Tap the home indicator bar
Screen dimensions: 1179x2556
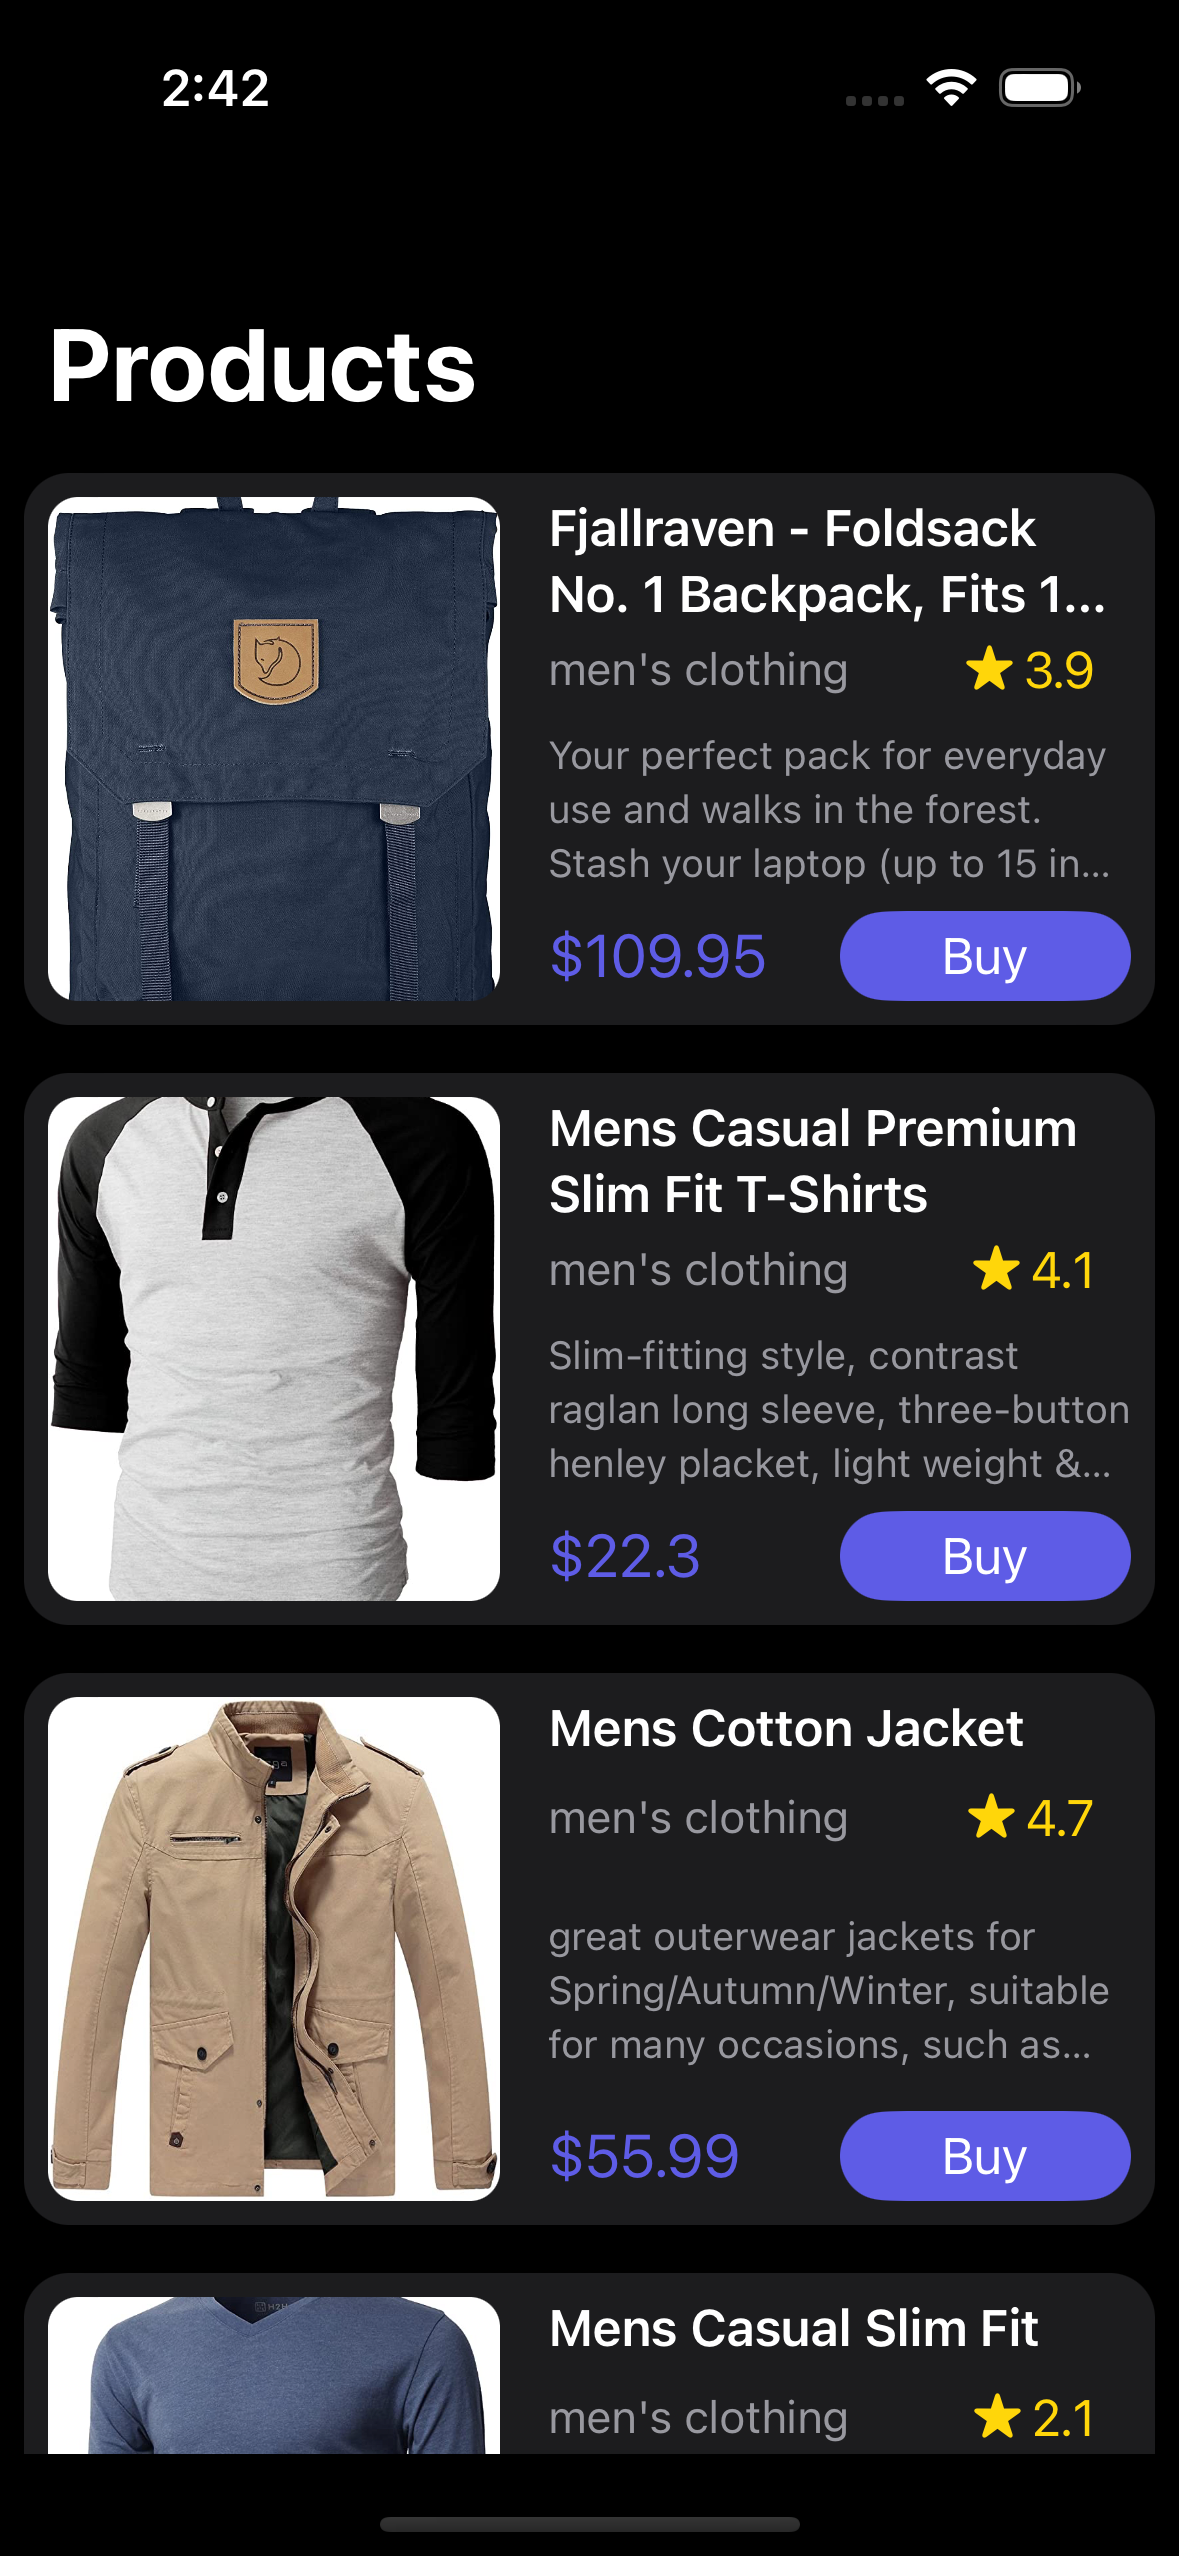tap(590, 2525)
